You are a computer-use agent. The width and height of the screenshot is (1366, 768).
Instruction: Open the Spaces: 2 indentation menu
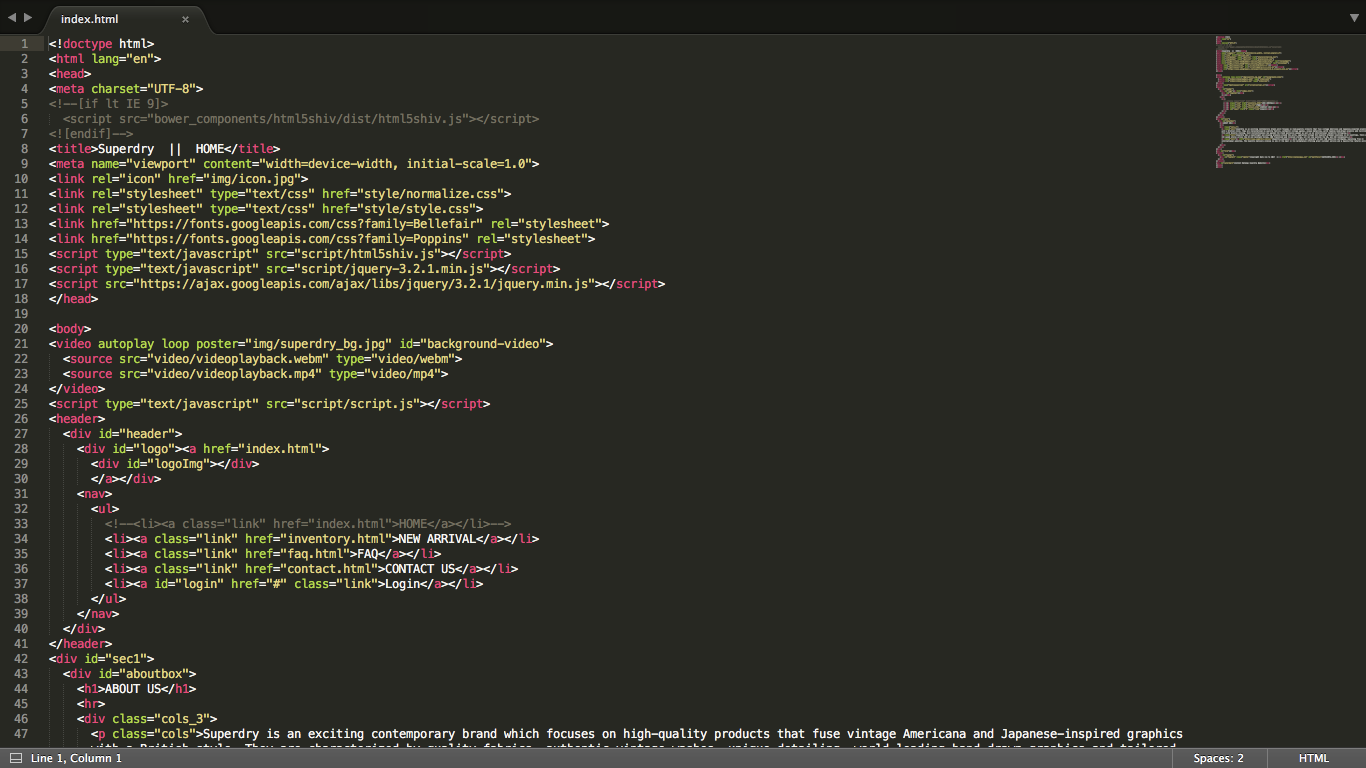click(1218, 758)
